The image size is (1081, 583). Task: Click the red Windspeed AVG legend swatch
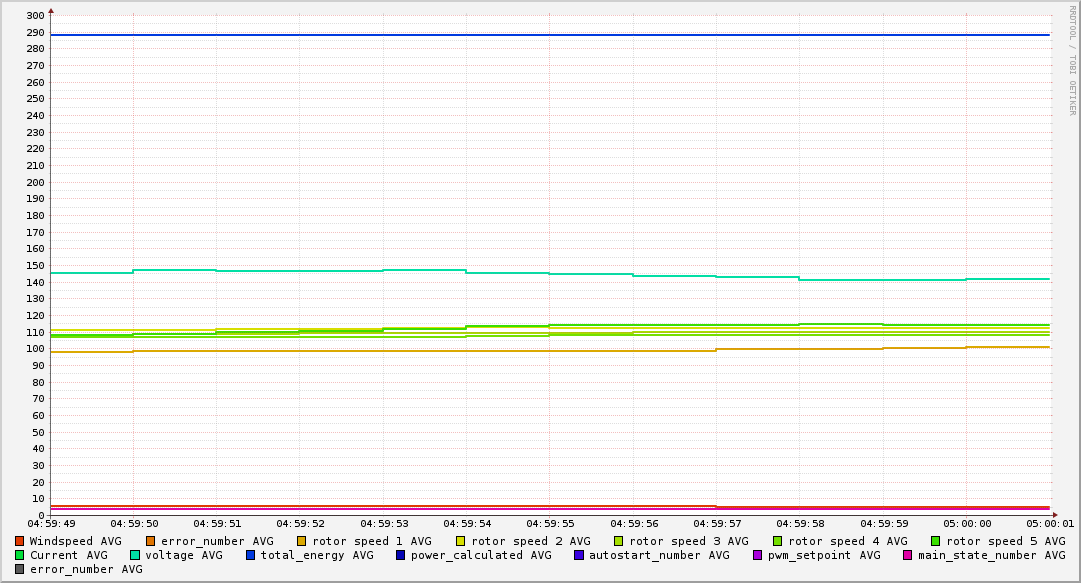coord(20,541)
